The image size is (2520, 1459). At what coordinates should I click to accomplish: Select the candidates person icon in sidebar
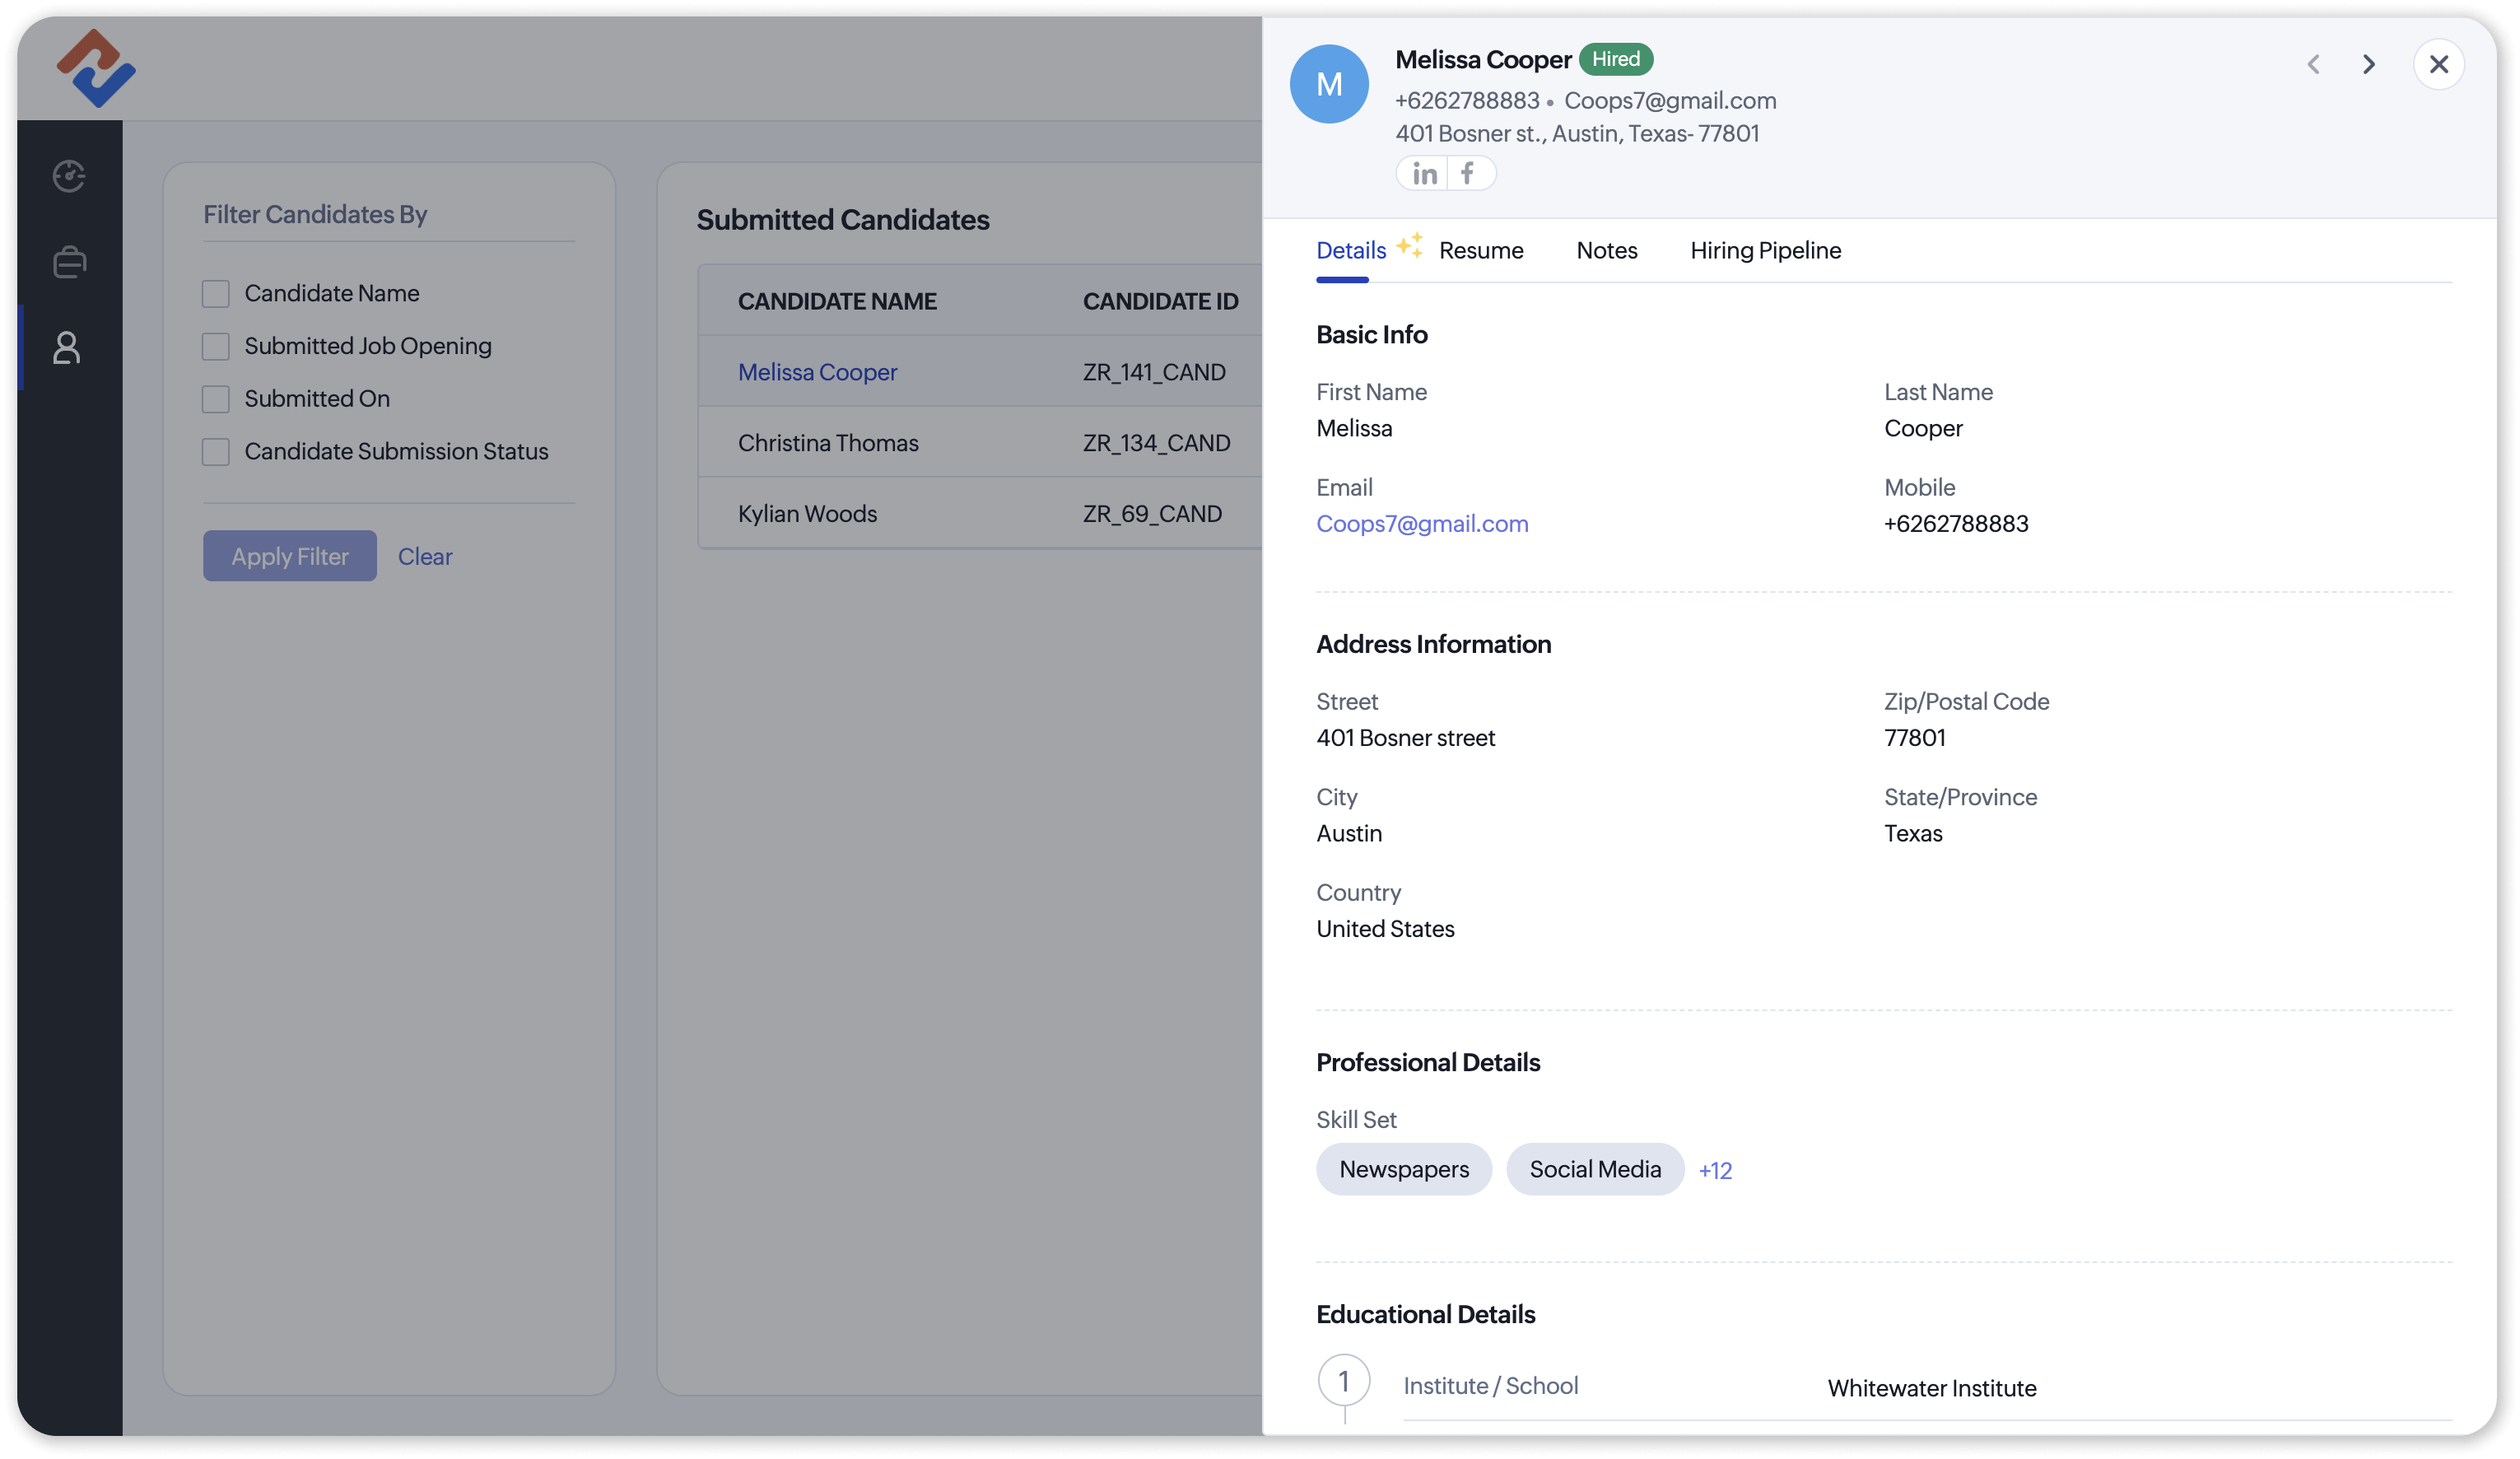click(x=67, y=348)
